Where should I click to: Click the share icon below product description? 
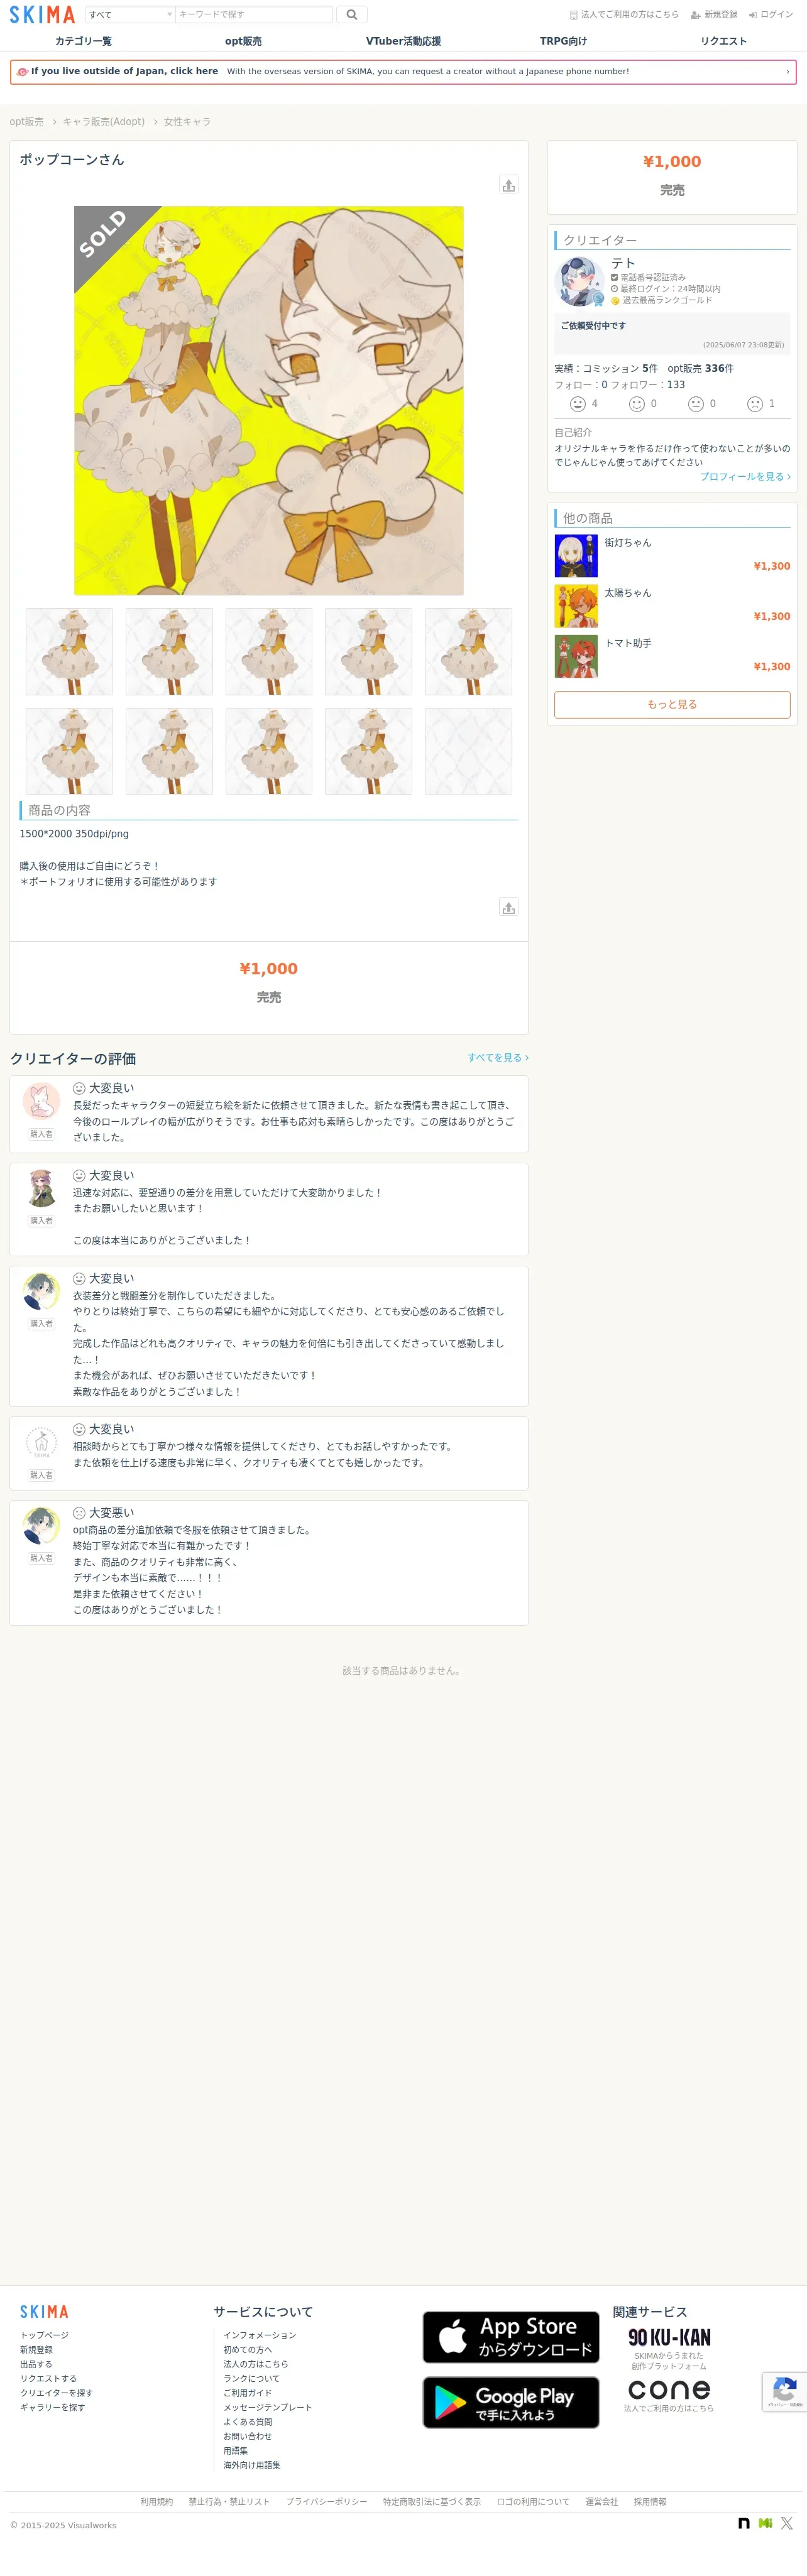508,907
